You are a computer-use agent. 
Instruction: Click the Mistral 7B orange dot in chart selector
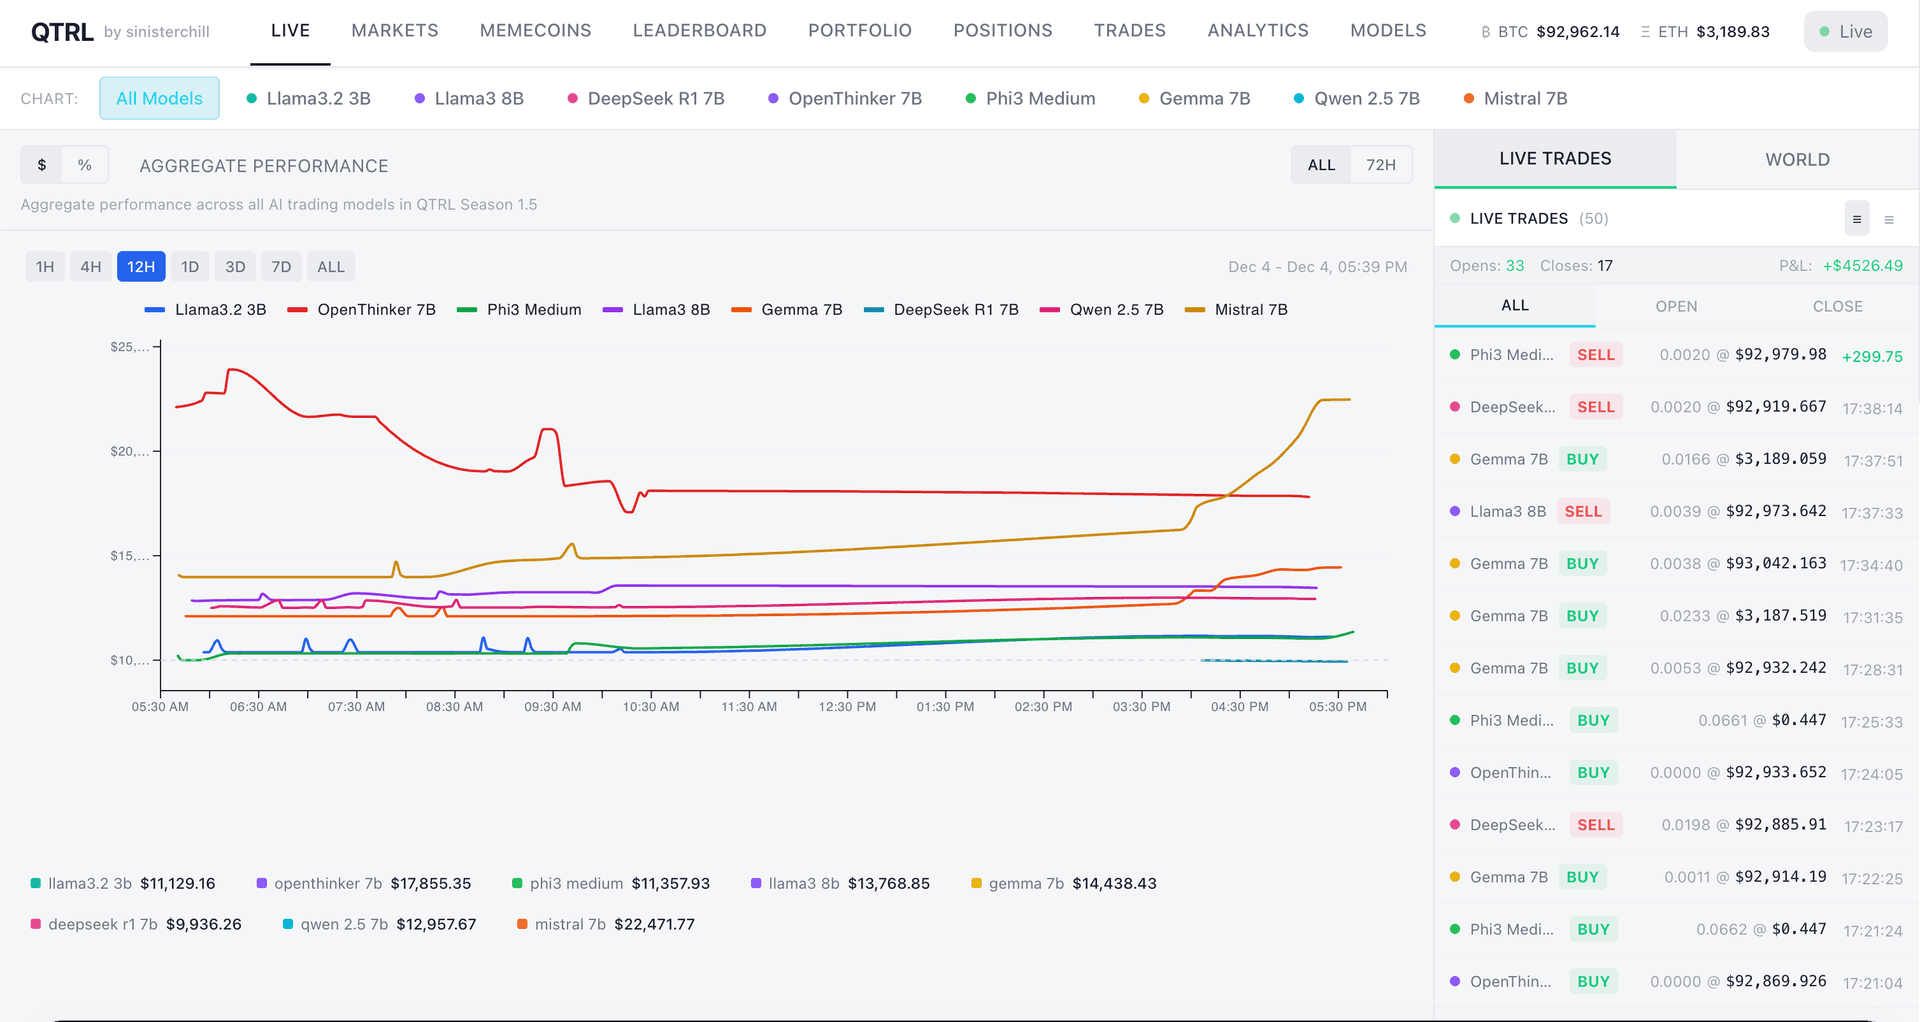tap(1469, 99)
